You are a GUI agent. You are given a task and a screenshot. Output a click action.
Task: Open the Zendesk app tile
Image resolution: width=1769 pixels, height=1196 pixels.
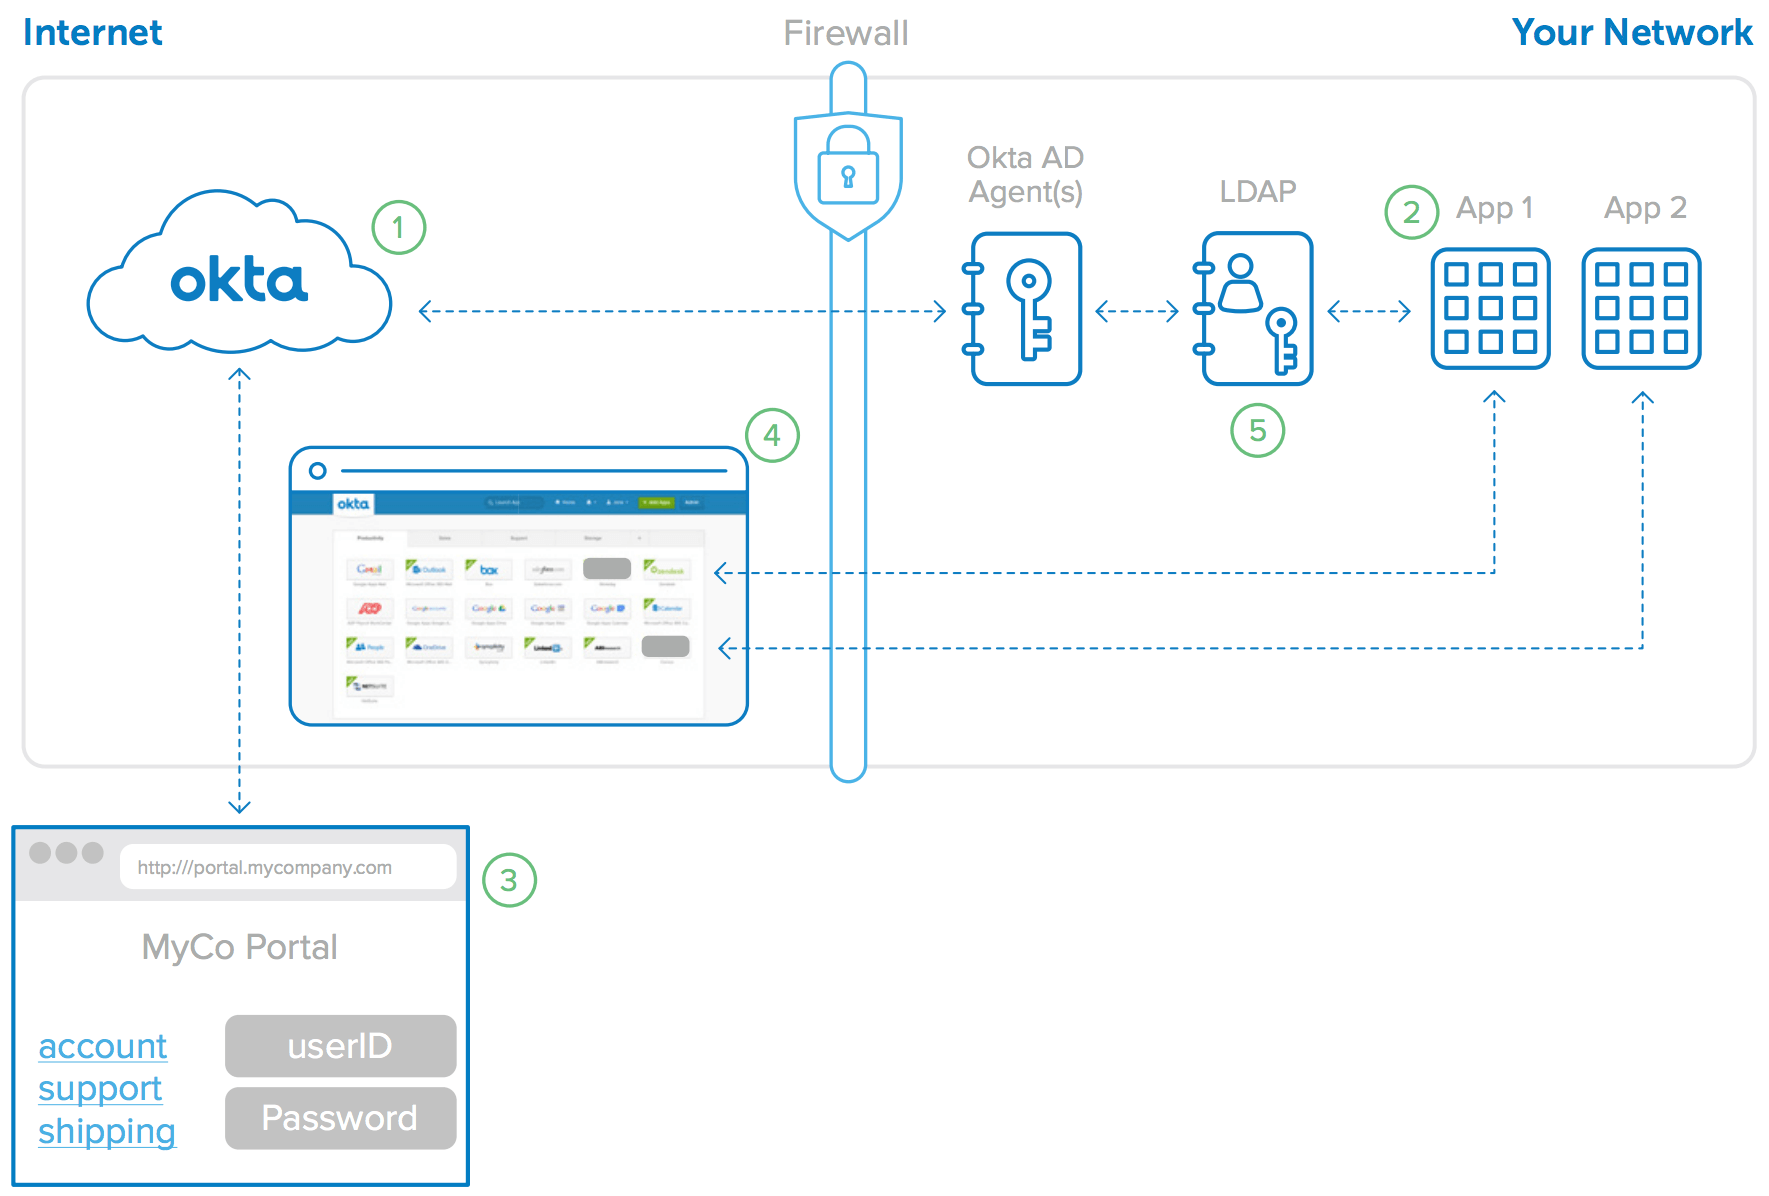tap(667, 570)
